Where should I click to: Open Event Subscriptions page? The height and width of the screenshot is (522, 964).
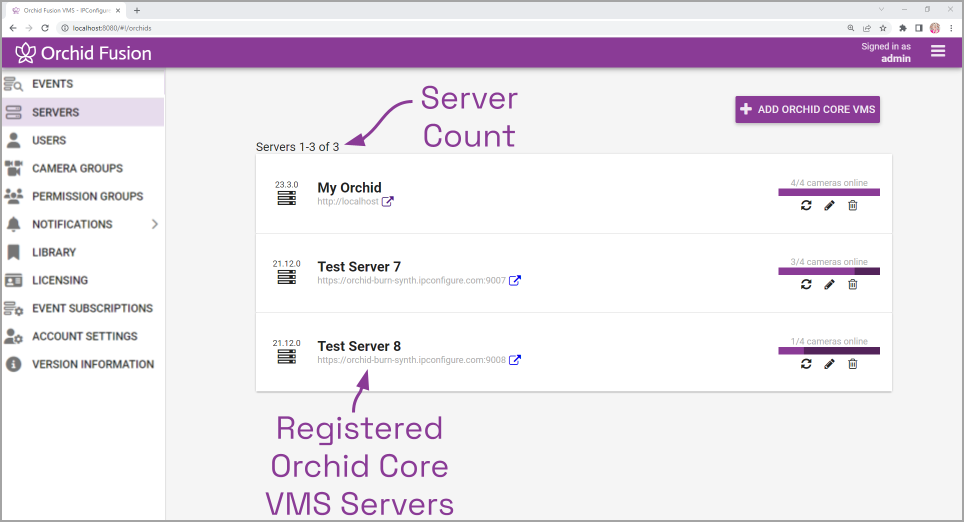(x=83, y=308)
